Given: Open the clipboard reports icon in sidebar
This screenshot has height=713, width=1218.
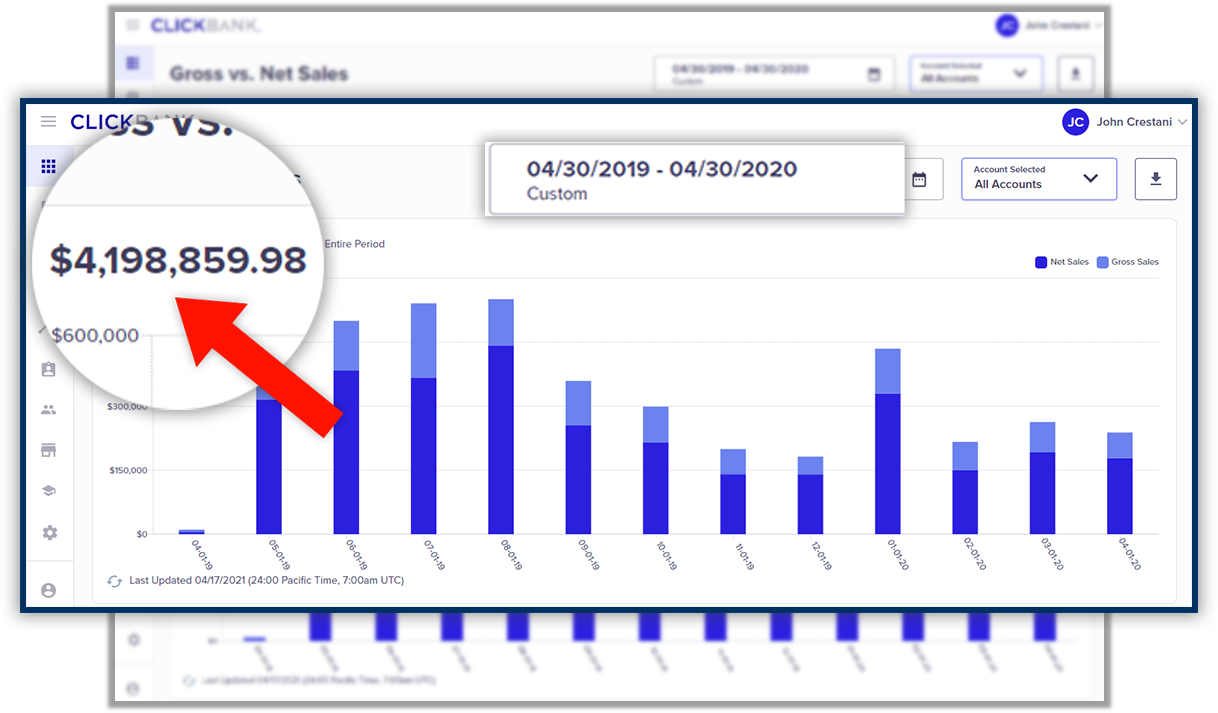Looking at the screenshot, I should [48, 369].
